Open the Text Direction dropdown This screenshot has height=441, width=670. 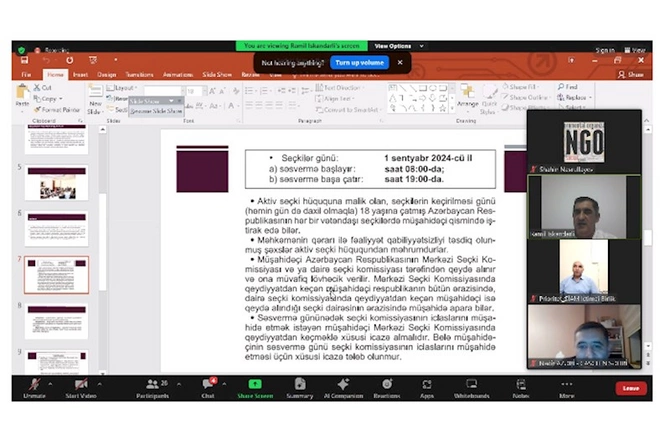tap(339, 88)
